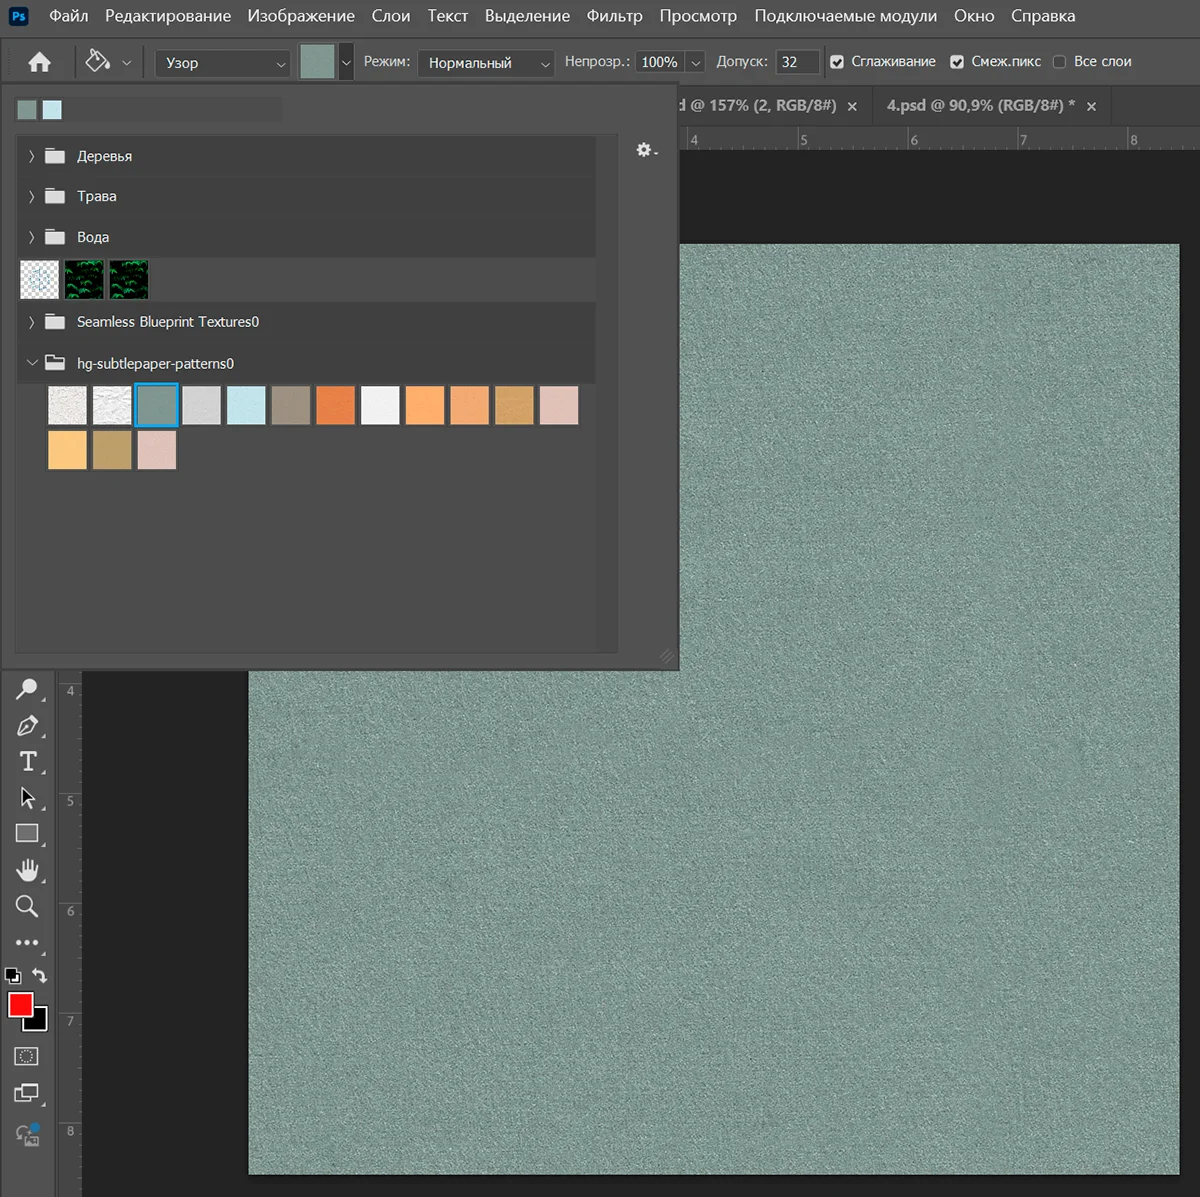The height and width of the screenshot is (1197, 1200).
Task: Enable the Все слои checkbox
Action: (x=1060, y=62)
